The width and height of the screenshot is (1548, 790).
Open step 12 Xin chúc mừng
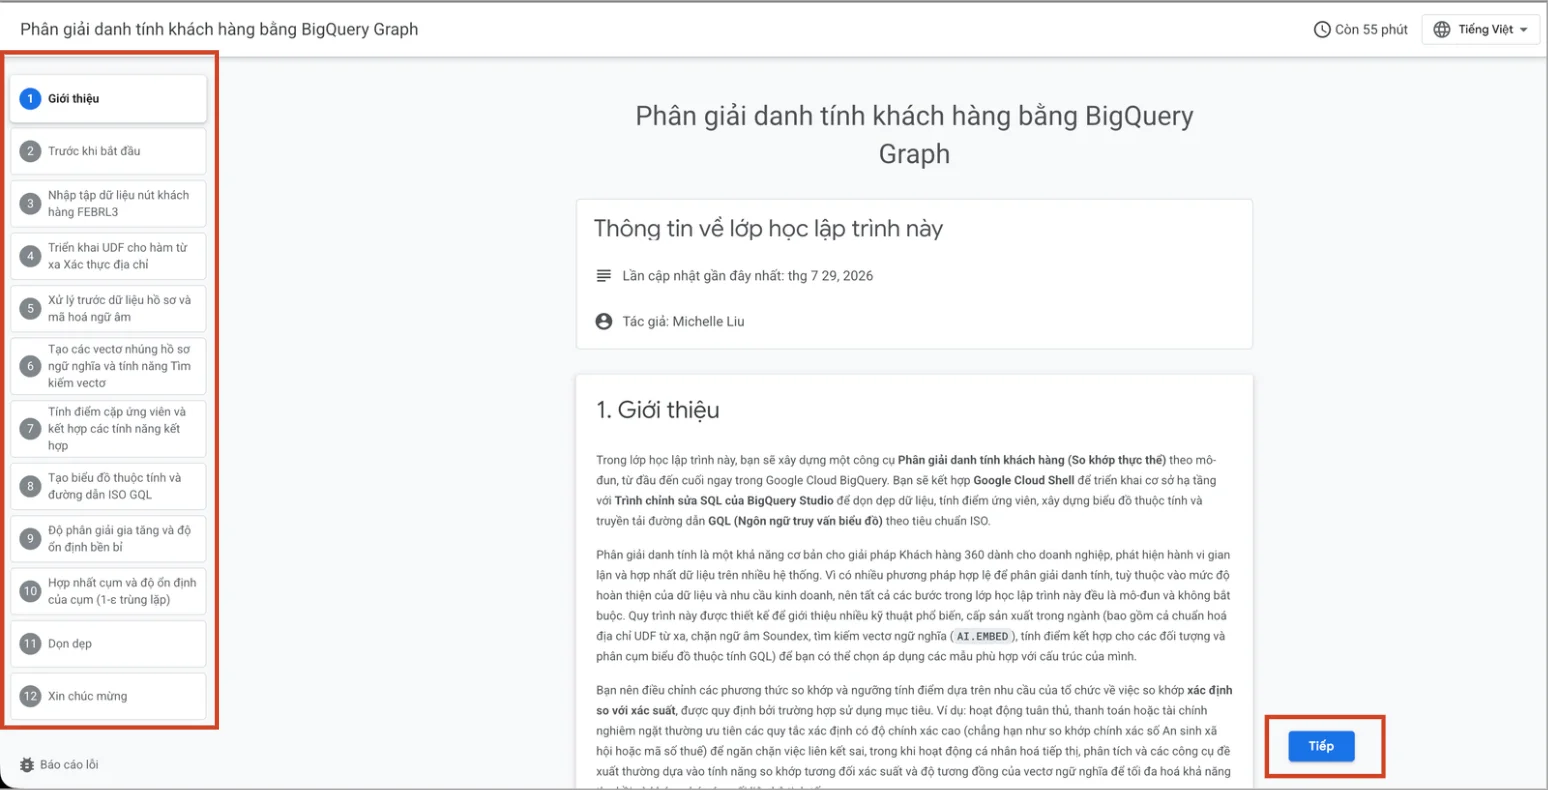pyautogui.click(x=108, y=696)
